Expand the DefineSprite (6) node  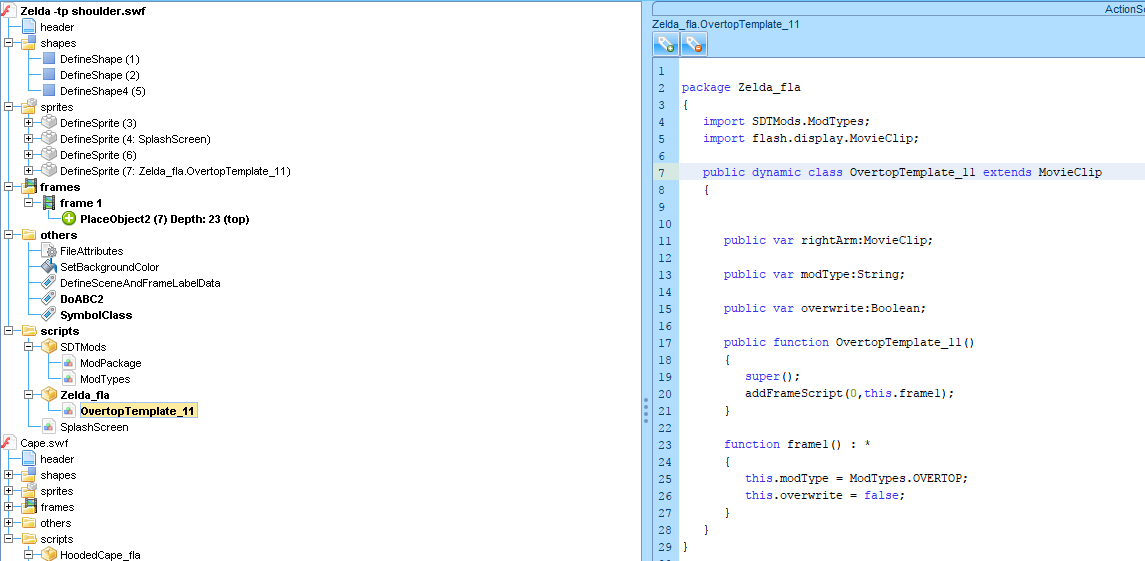pyautogui.click(x=29, y=155)
